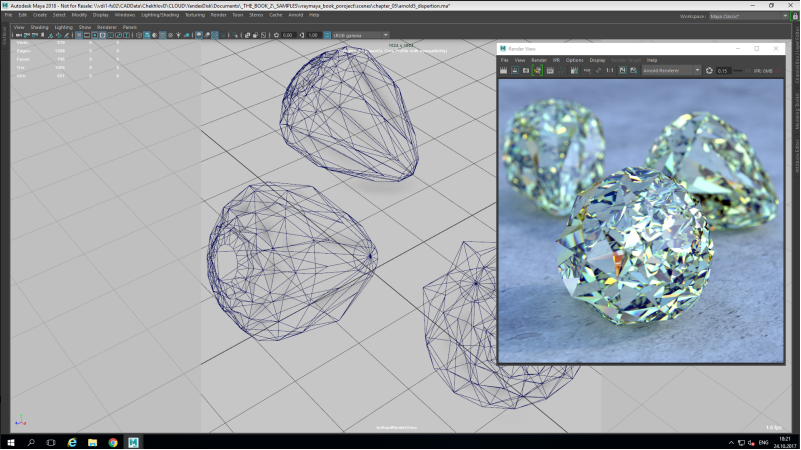801x450 pixels.
Task: Click the ENG language indicator in system tray
Action: [763, 443]
